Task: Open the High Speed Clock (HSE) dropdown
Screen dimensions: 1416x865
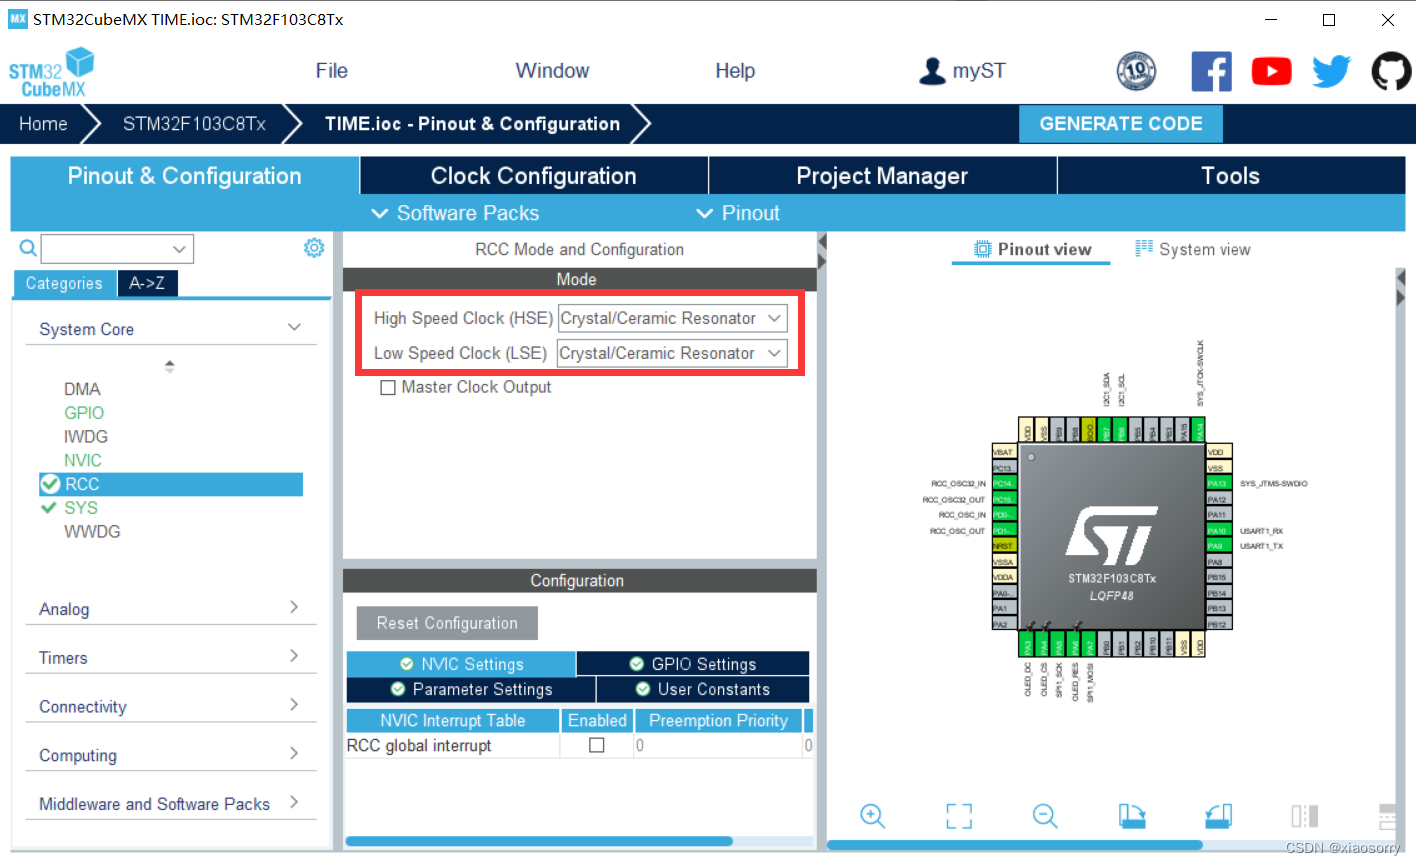Action: point(672,318)
